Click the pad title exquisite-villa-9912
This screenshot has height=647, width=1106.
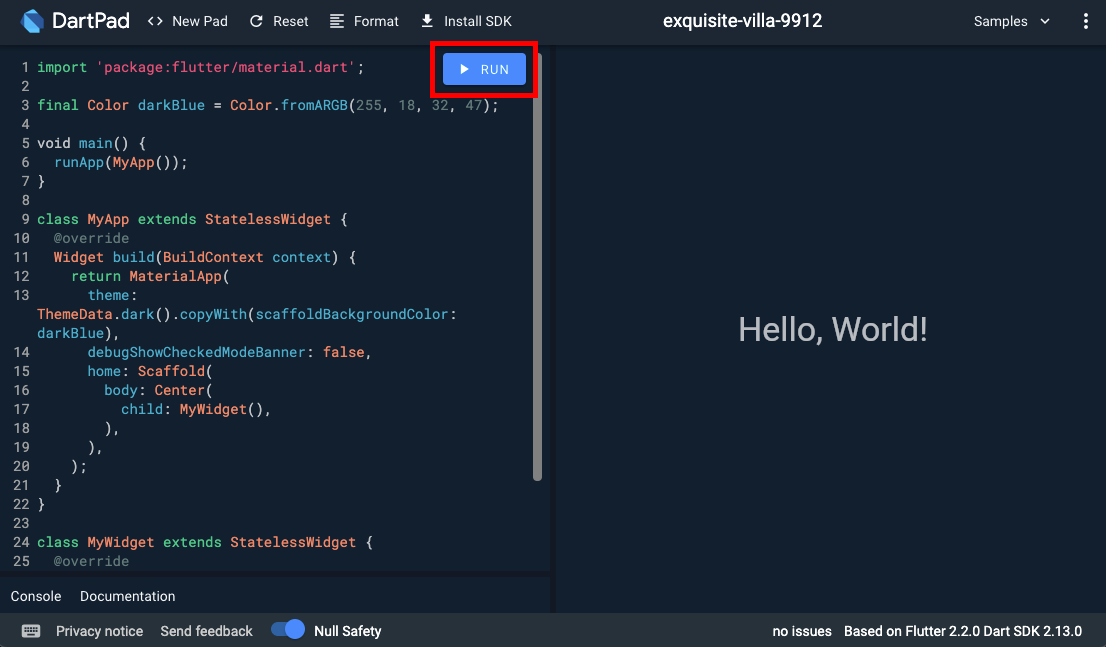pos(742,20)
